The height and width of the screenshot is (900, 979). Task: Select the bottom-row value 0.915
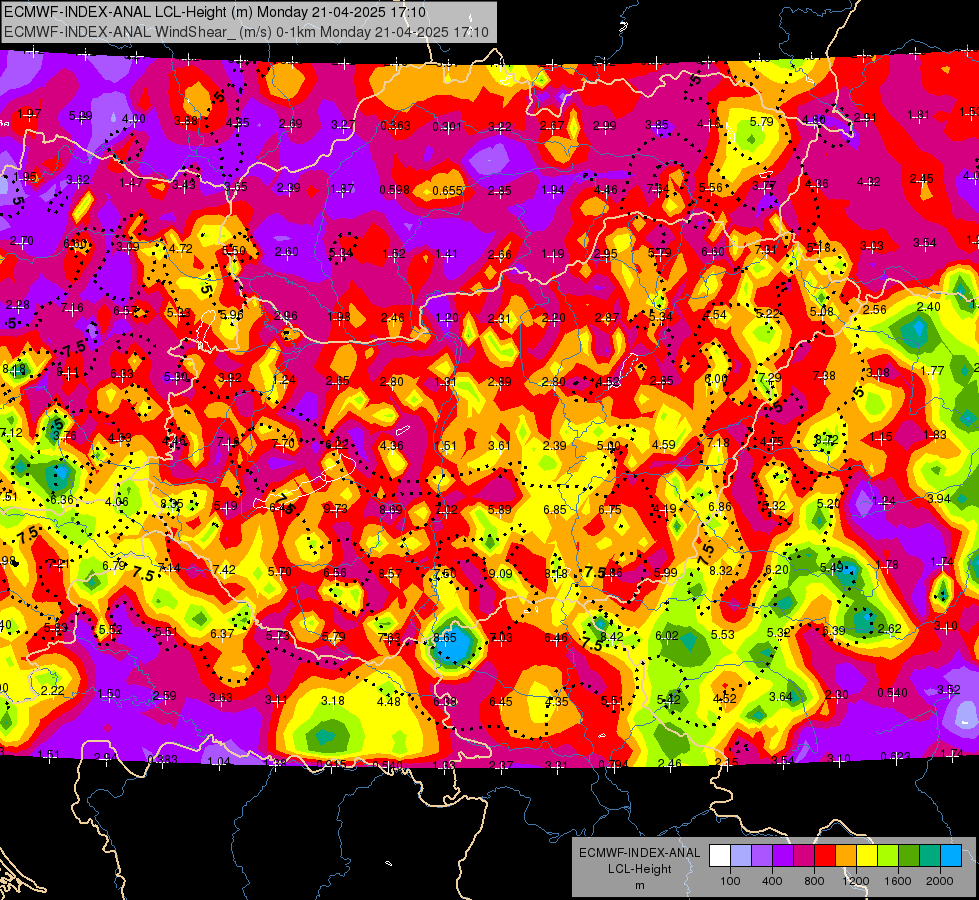point(332,765)
